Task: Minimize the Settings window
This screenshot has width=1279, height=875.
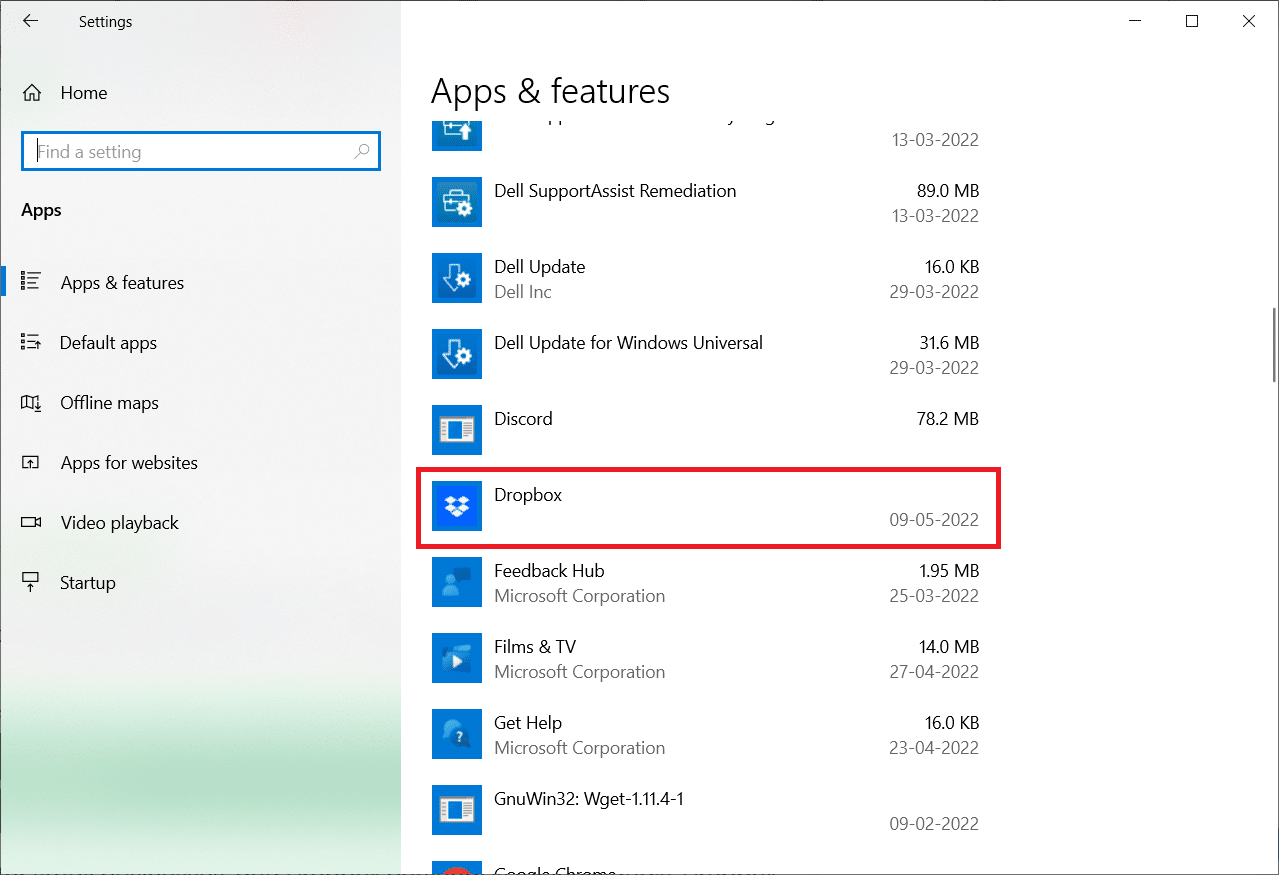Action: click(1134, 21)
